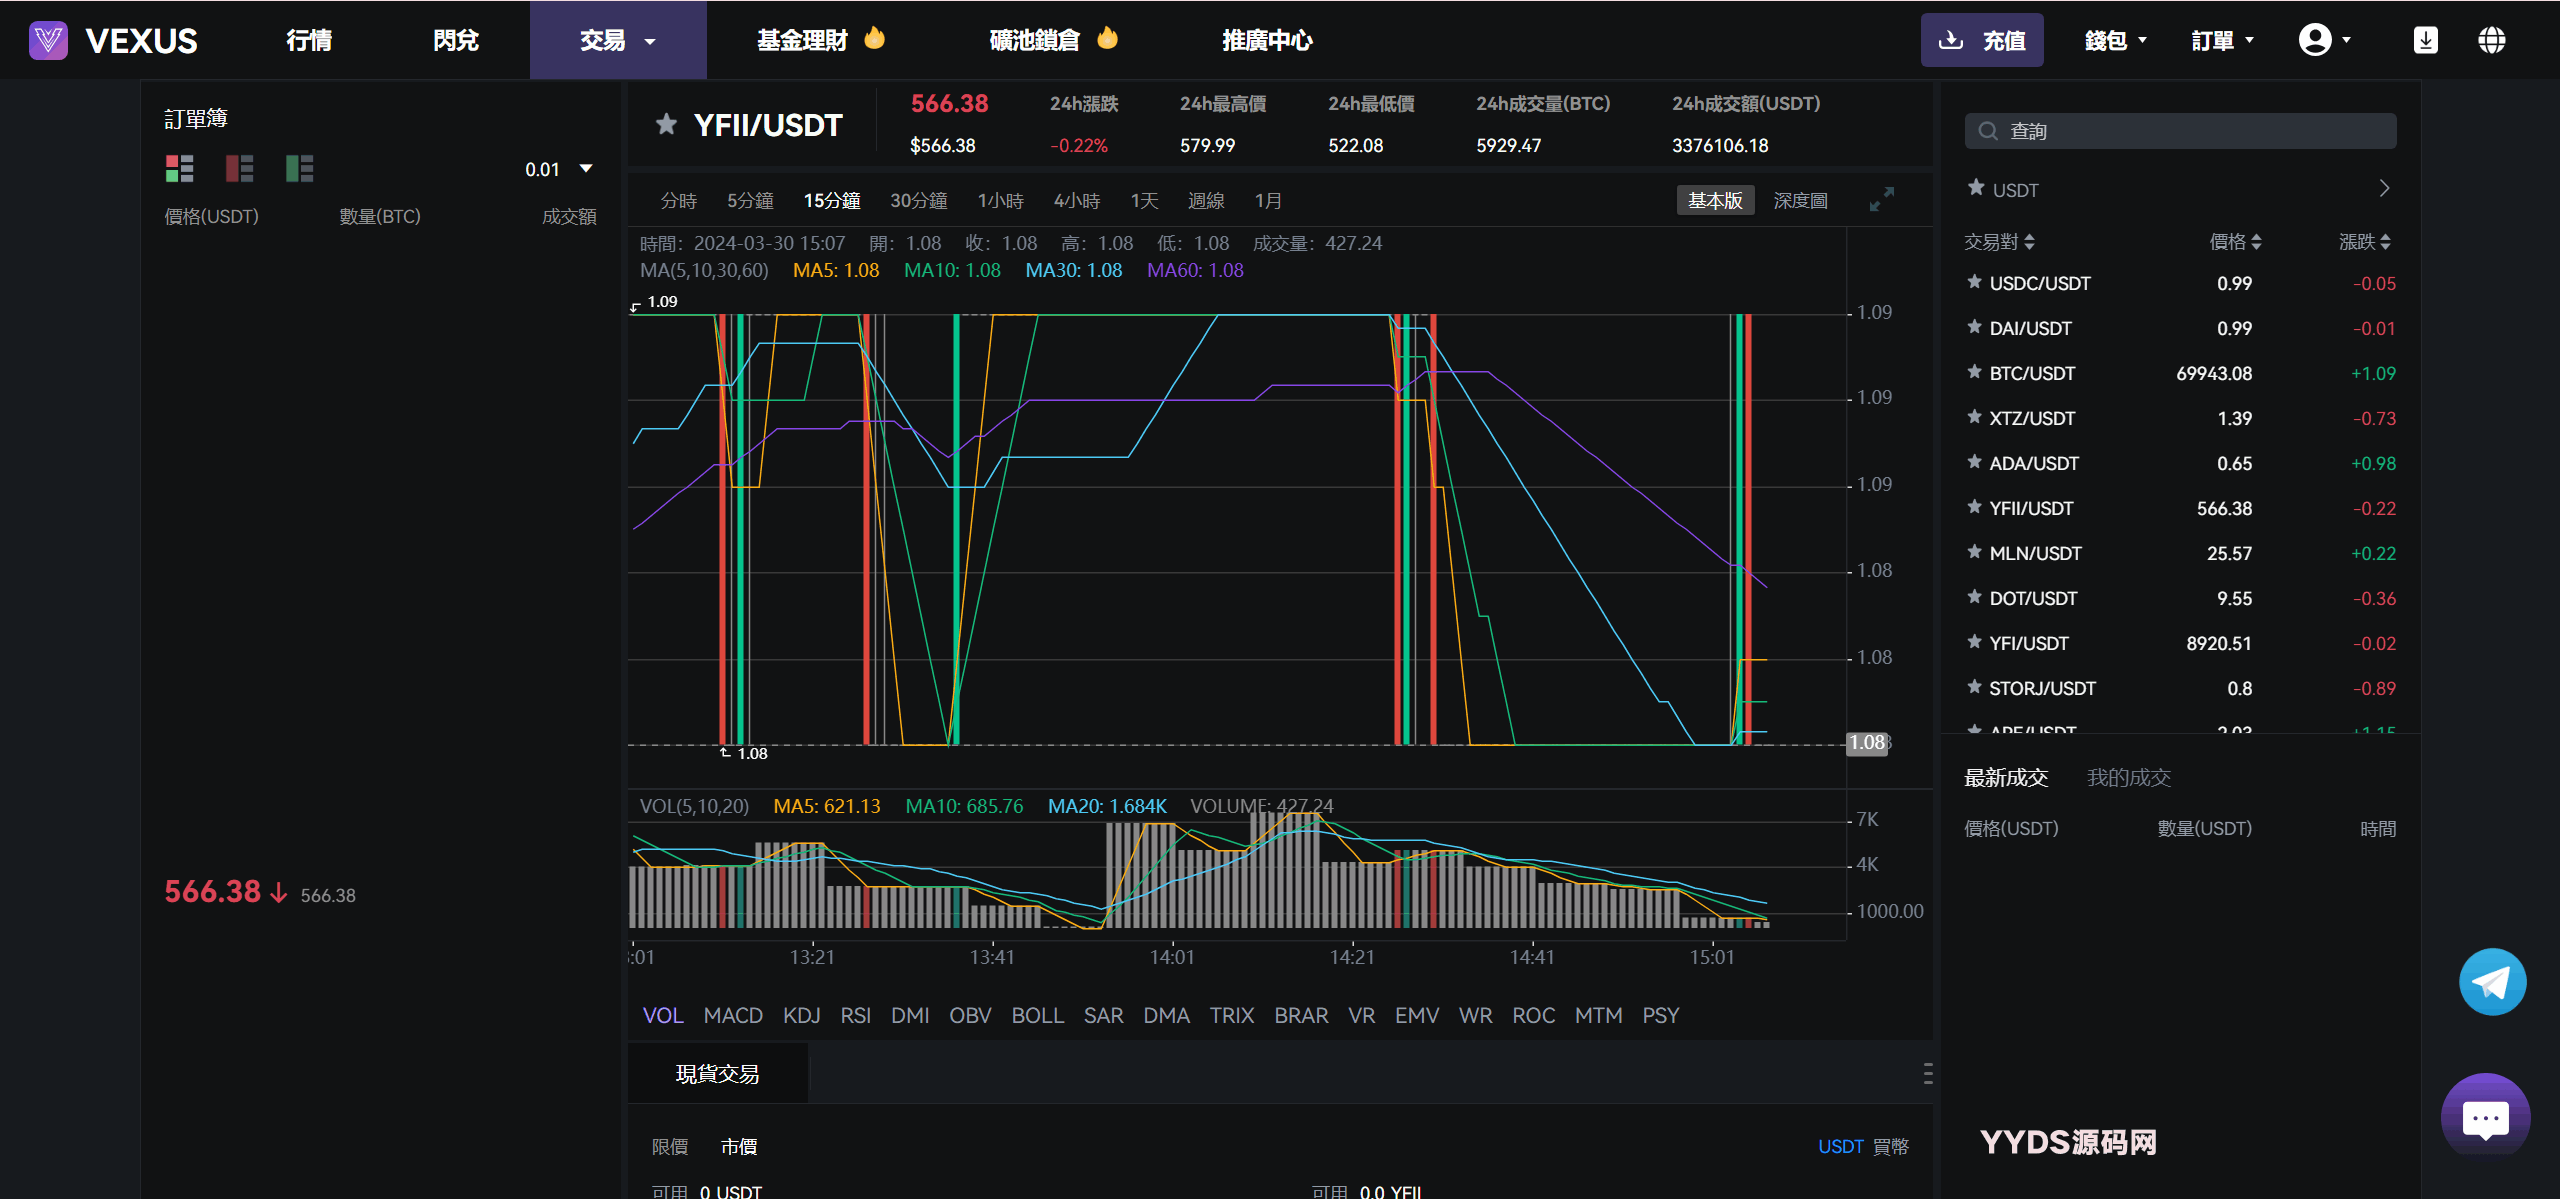Select the 1小時 chart interval tab
2560x1199 pixels.
click(x=1000, y=201)
